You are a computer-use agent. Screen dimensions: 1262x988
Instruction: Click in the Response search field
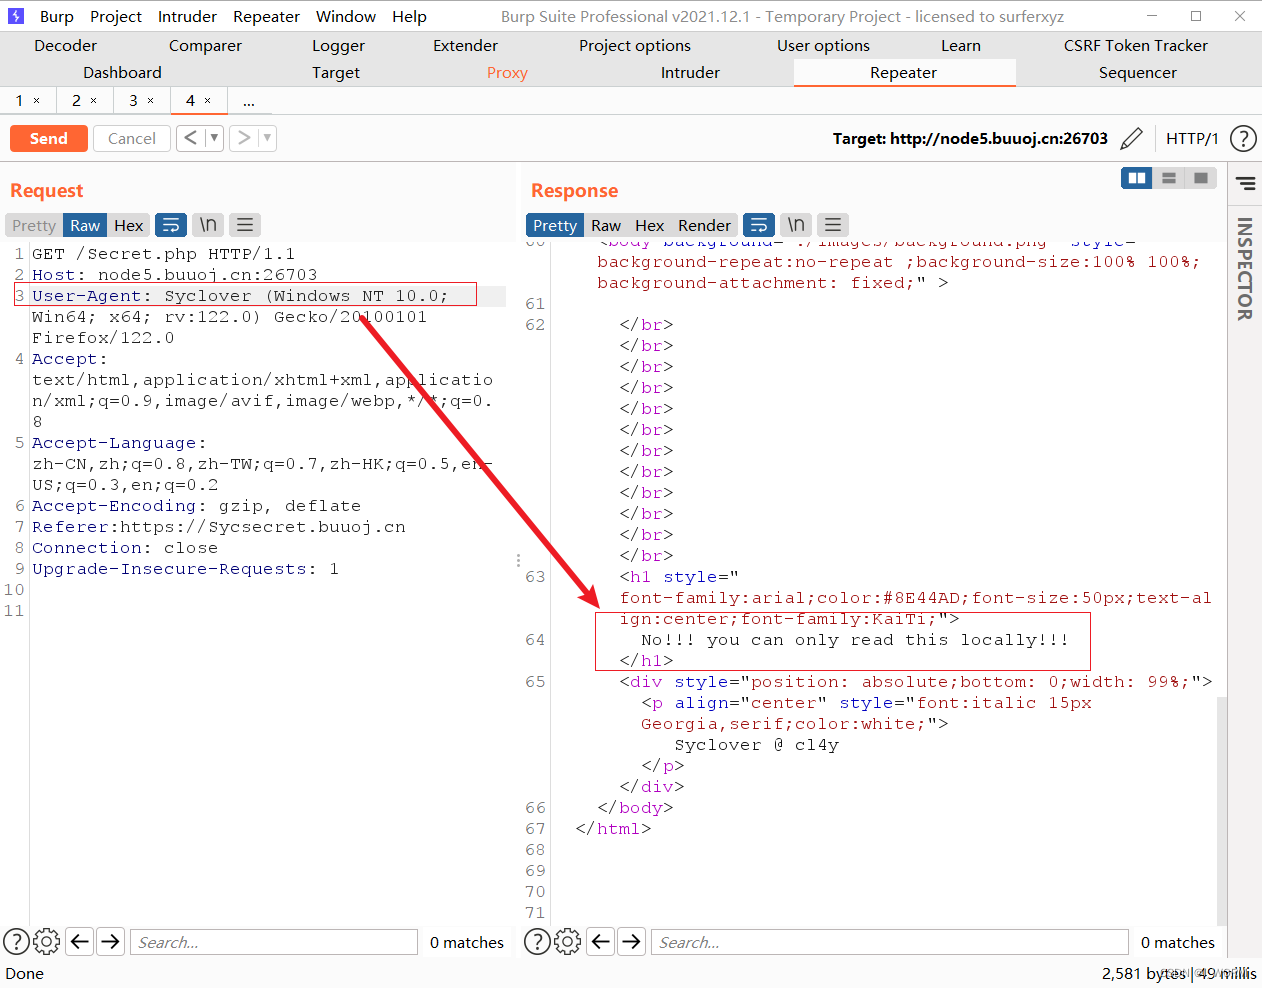pyautogui.click(x=890, y=941)
